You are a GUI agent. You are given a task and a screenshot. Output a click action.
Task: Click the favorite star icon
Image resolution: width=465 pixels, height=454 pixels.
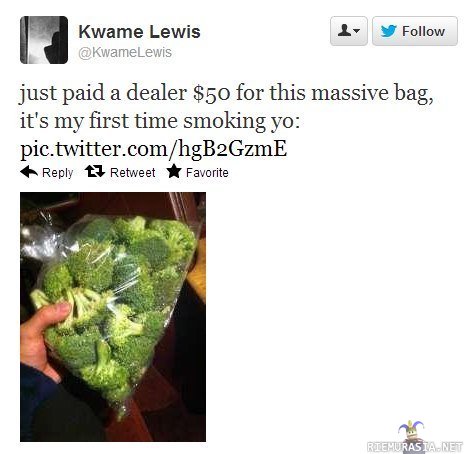174,171
